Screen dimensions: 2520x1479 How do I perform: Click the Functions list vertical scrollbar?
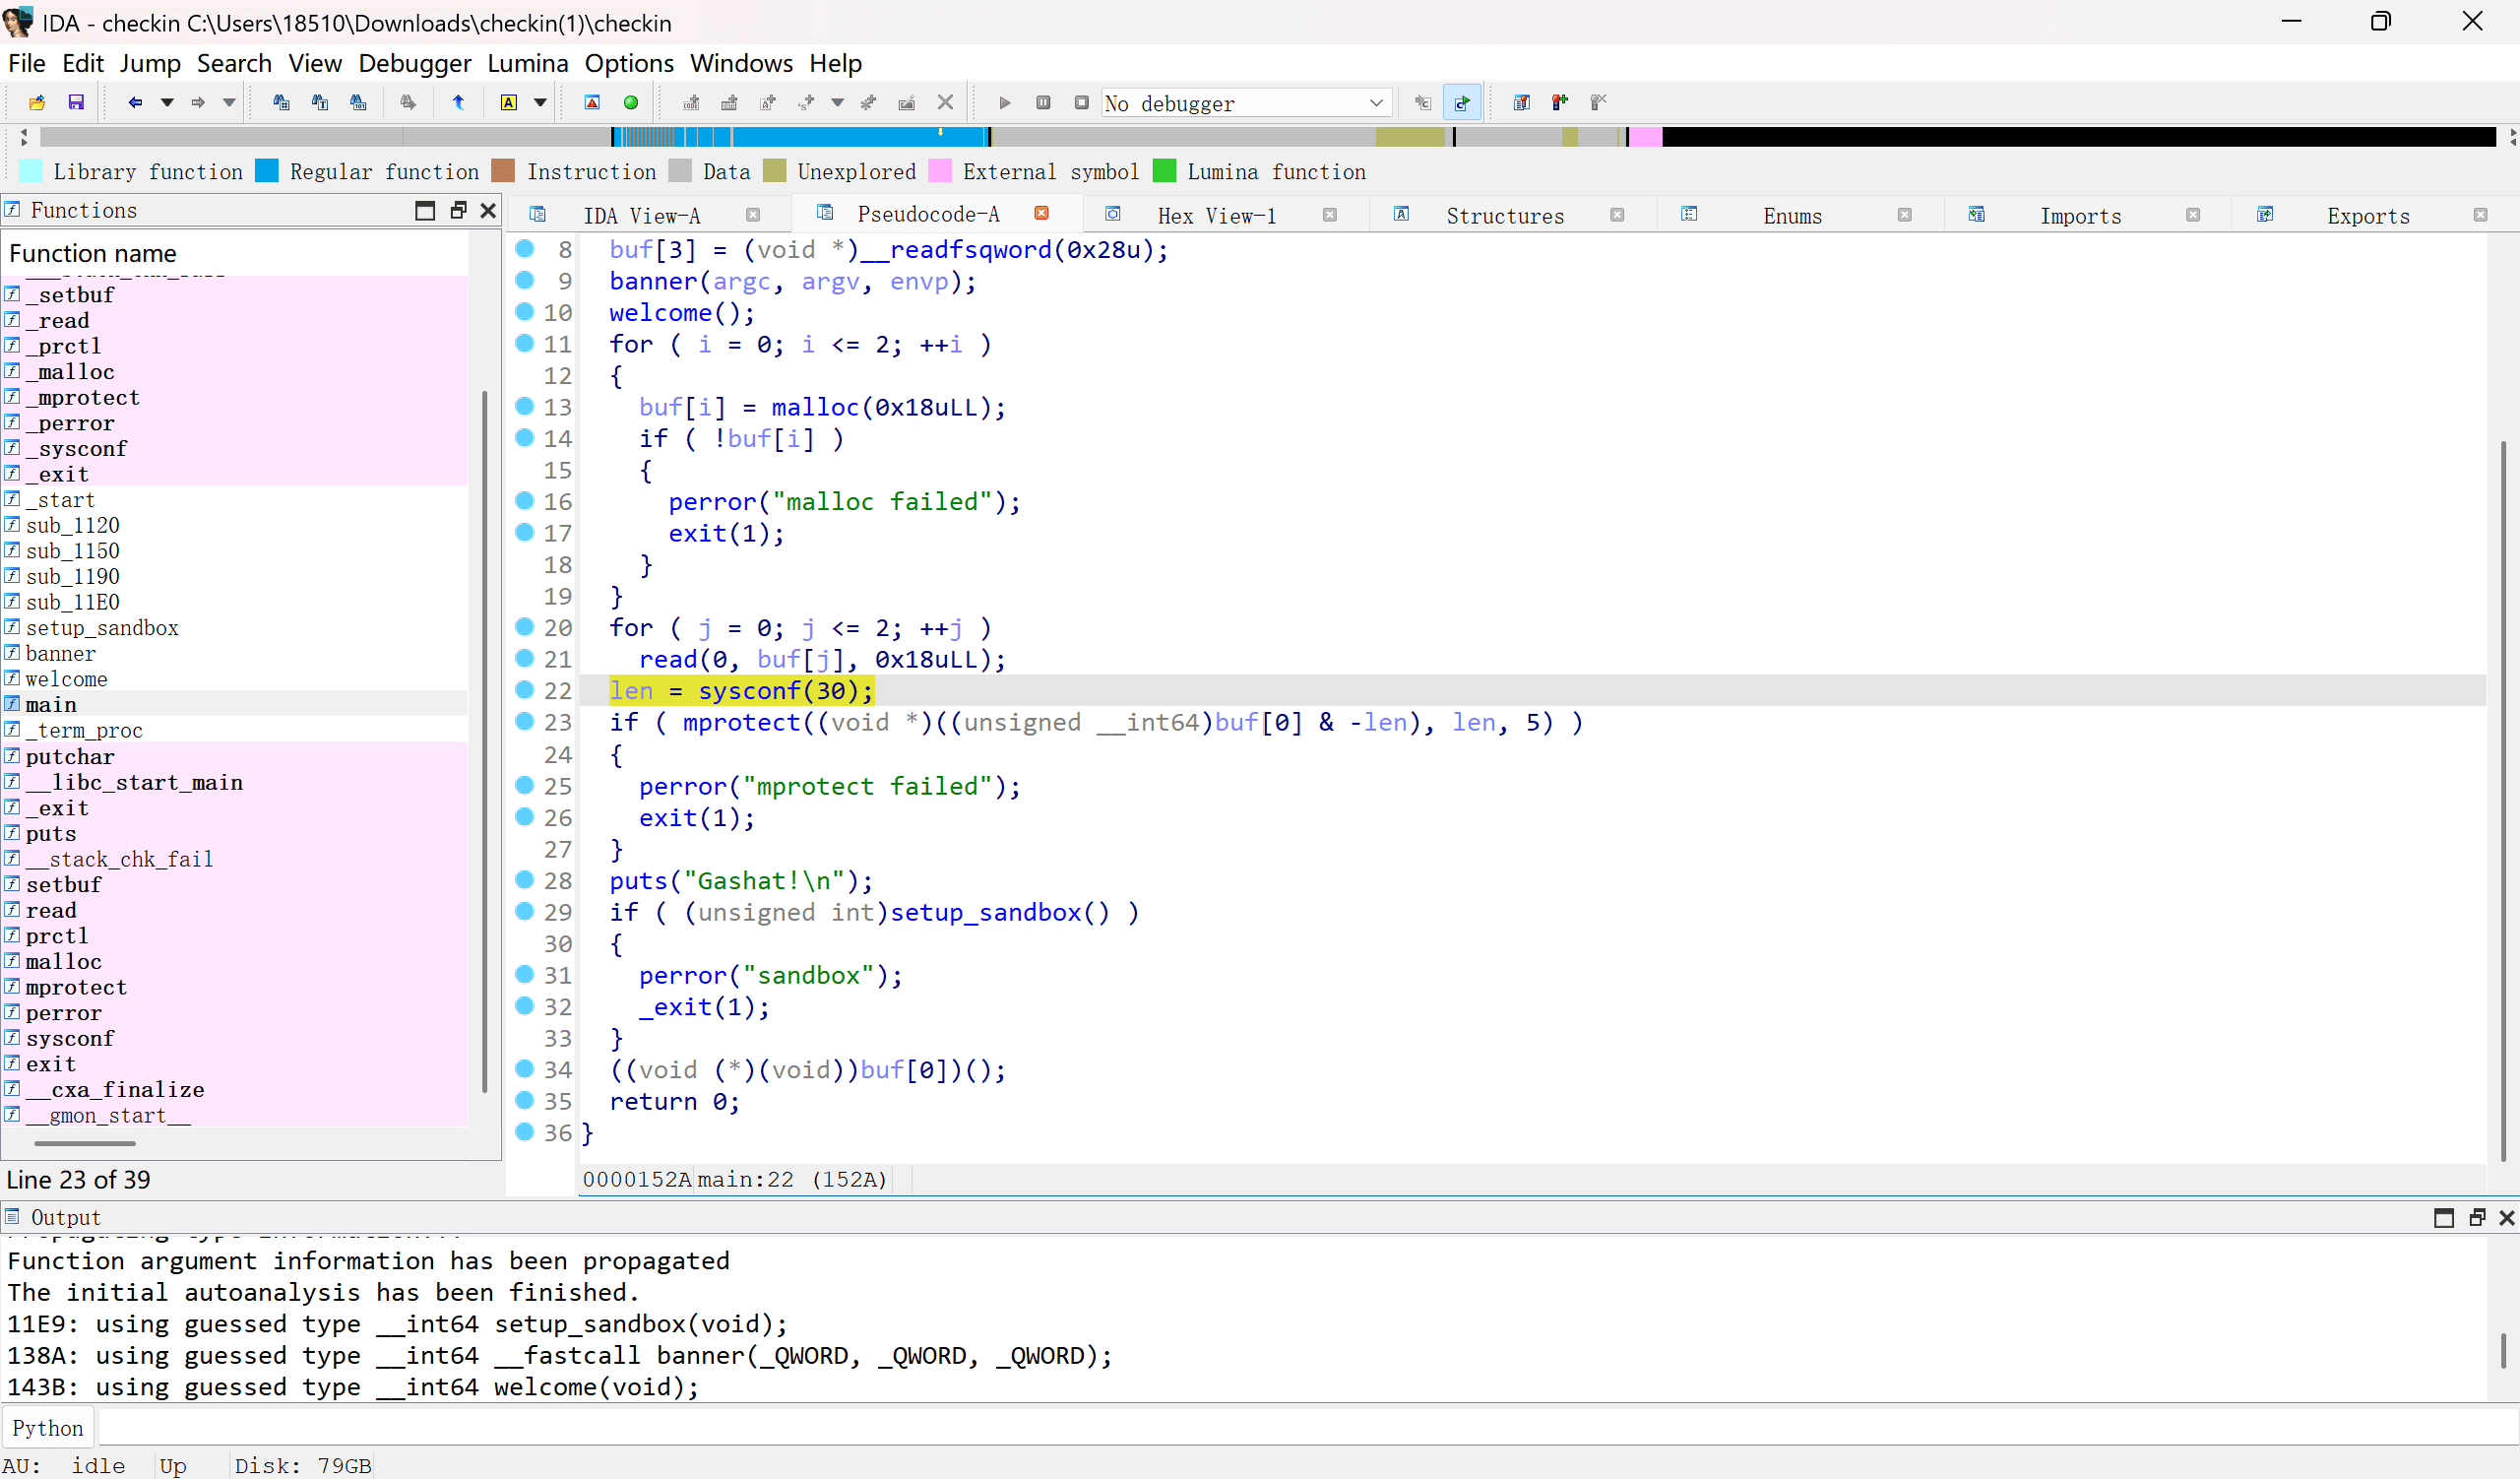485,740
